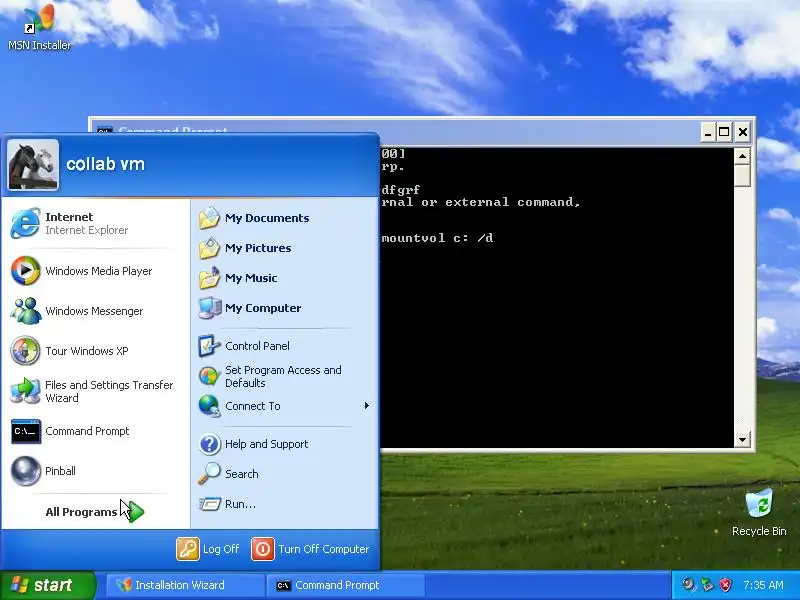The image size is (800, 600).
Task: Close the Command Prompt window
Action: click(x=743, y=133)
